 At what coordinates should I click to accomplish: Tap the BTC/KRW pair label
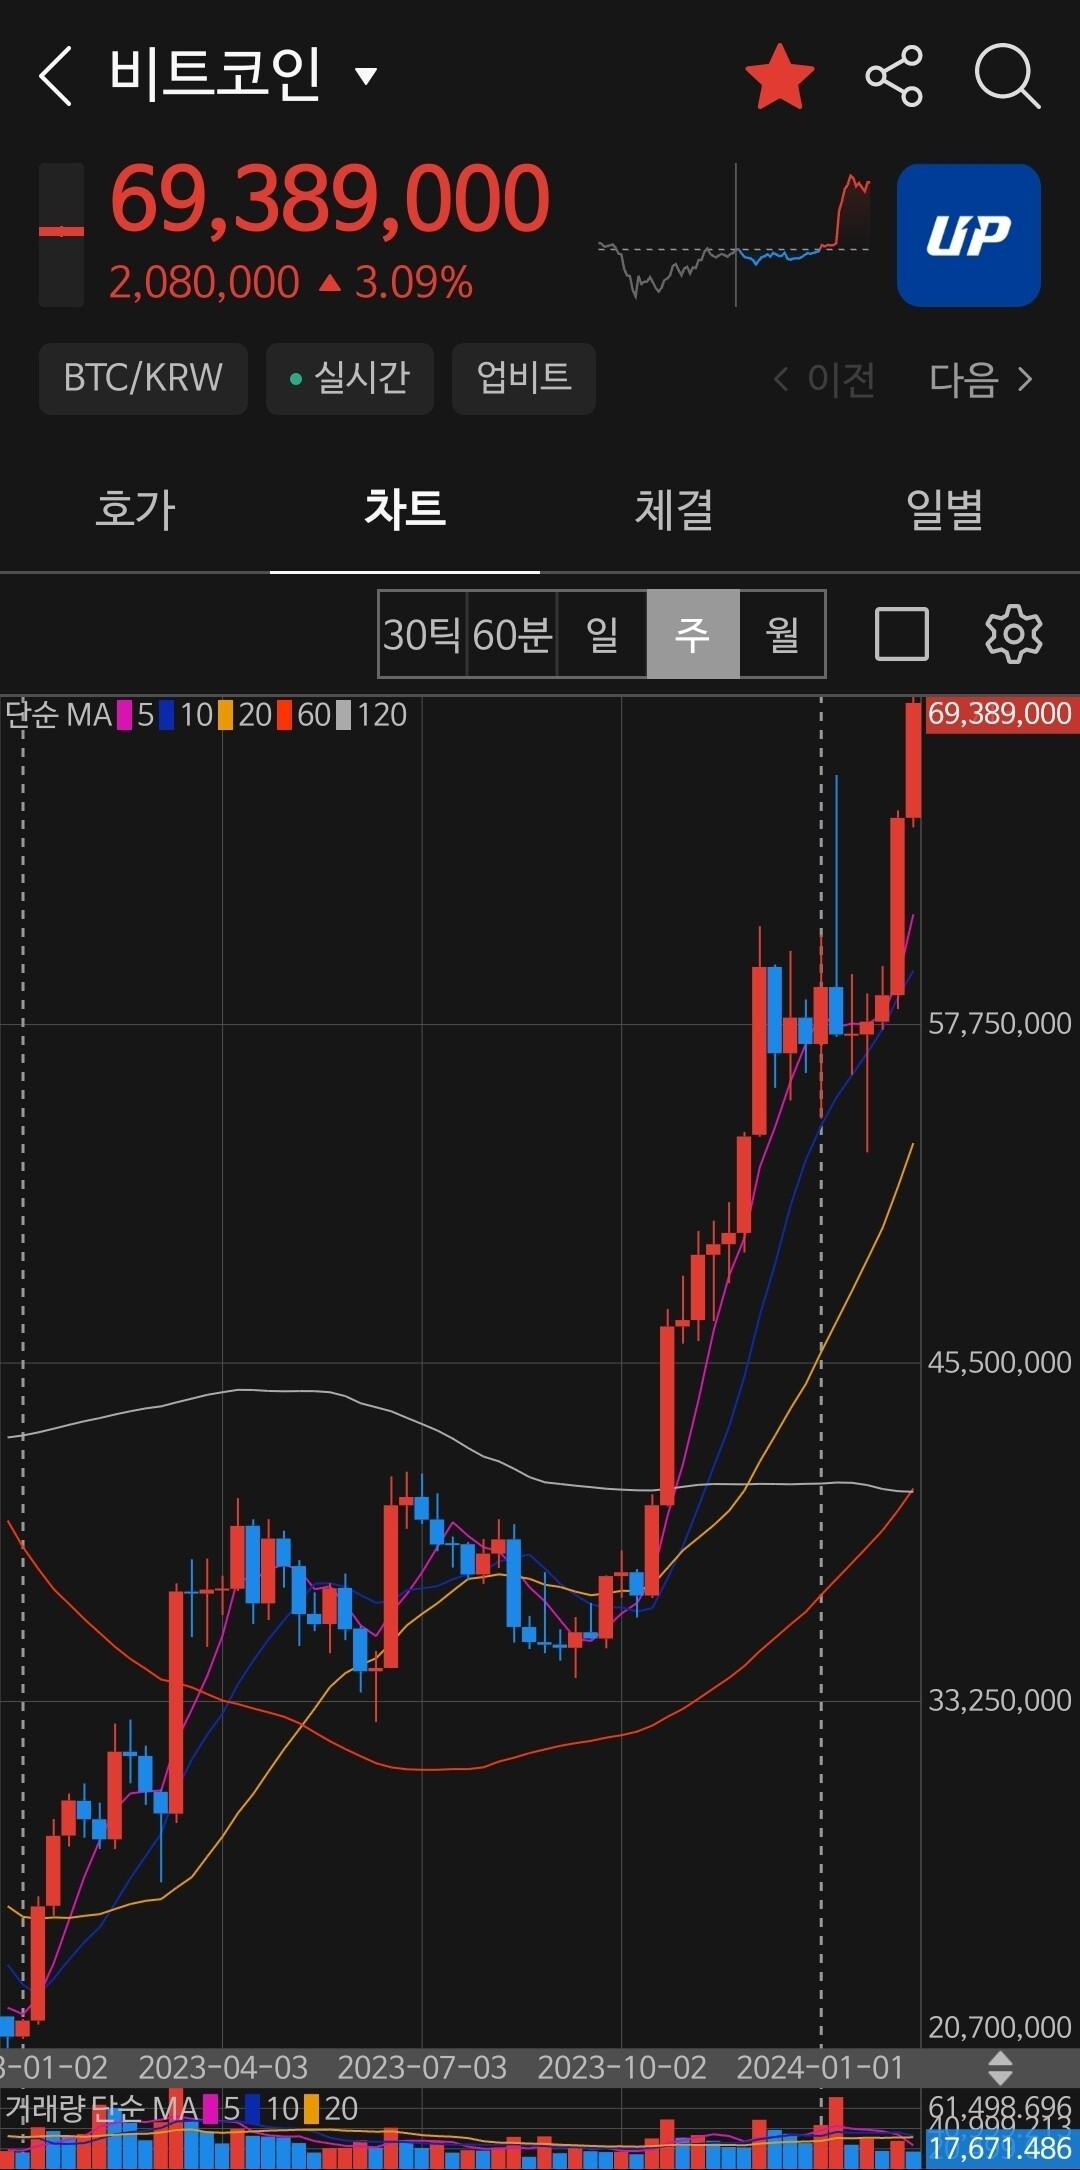click(143, 378)
